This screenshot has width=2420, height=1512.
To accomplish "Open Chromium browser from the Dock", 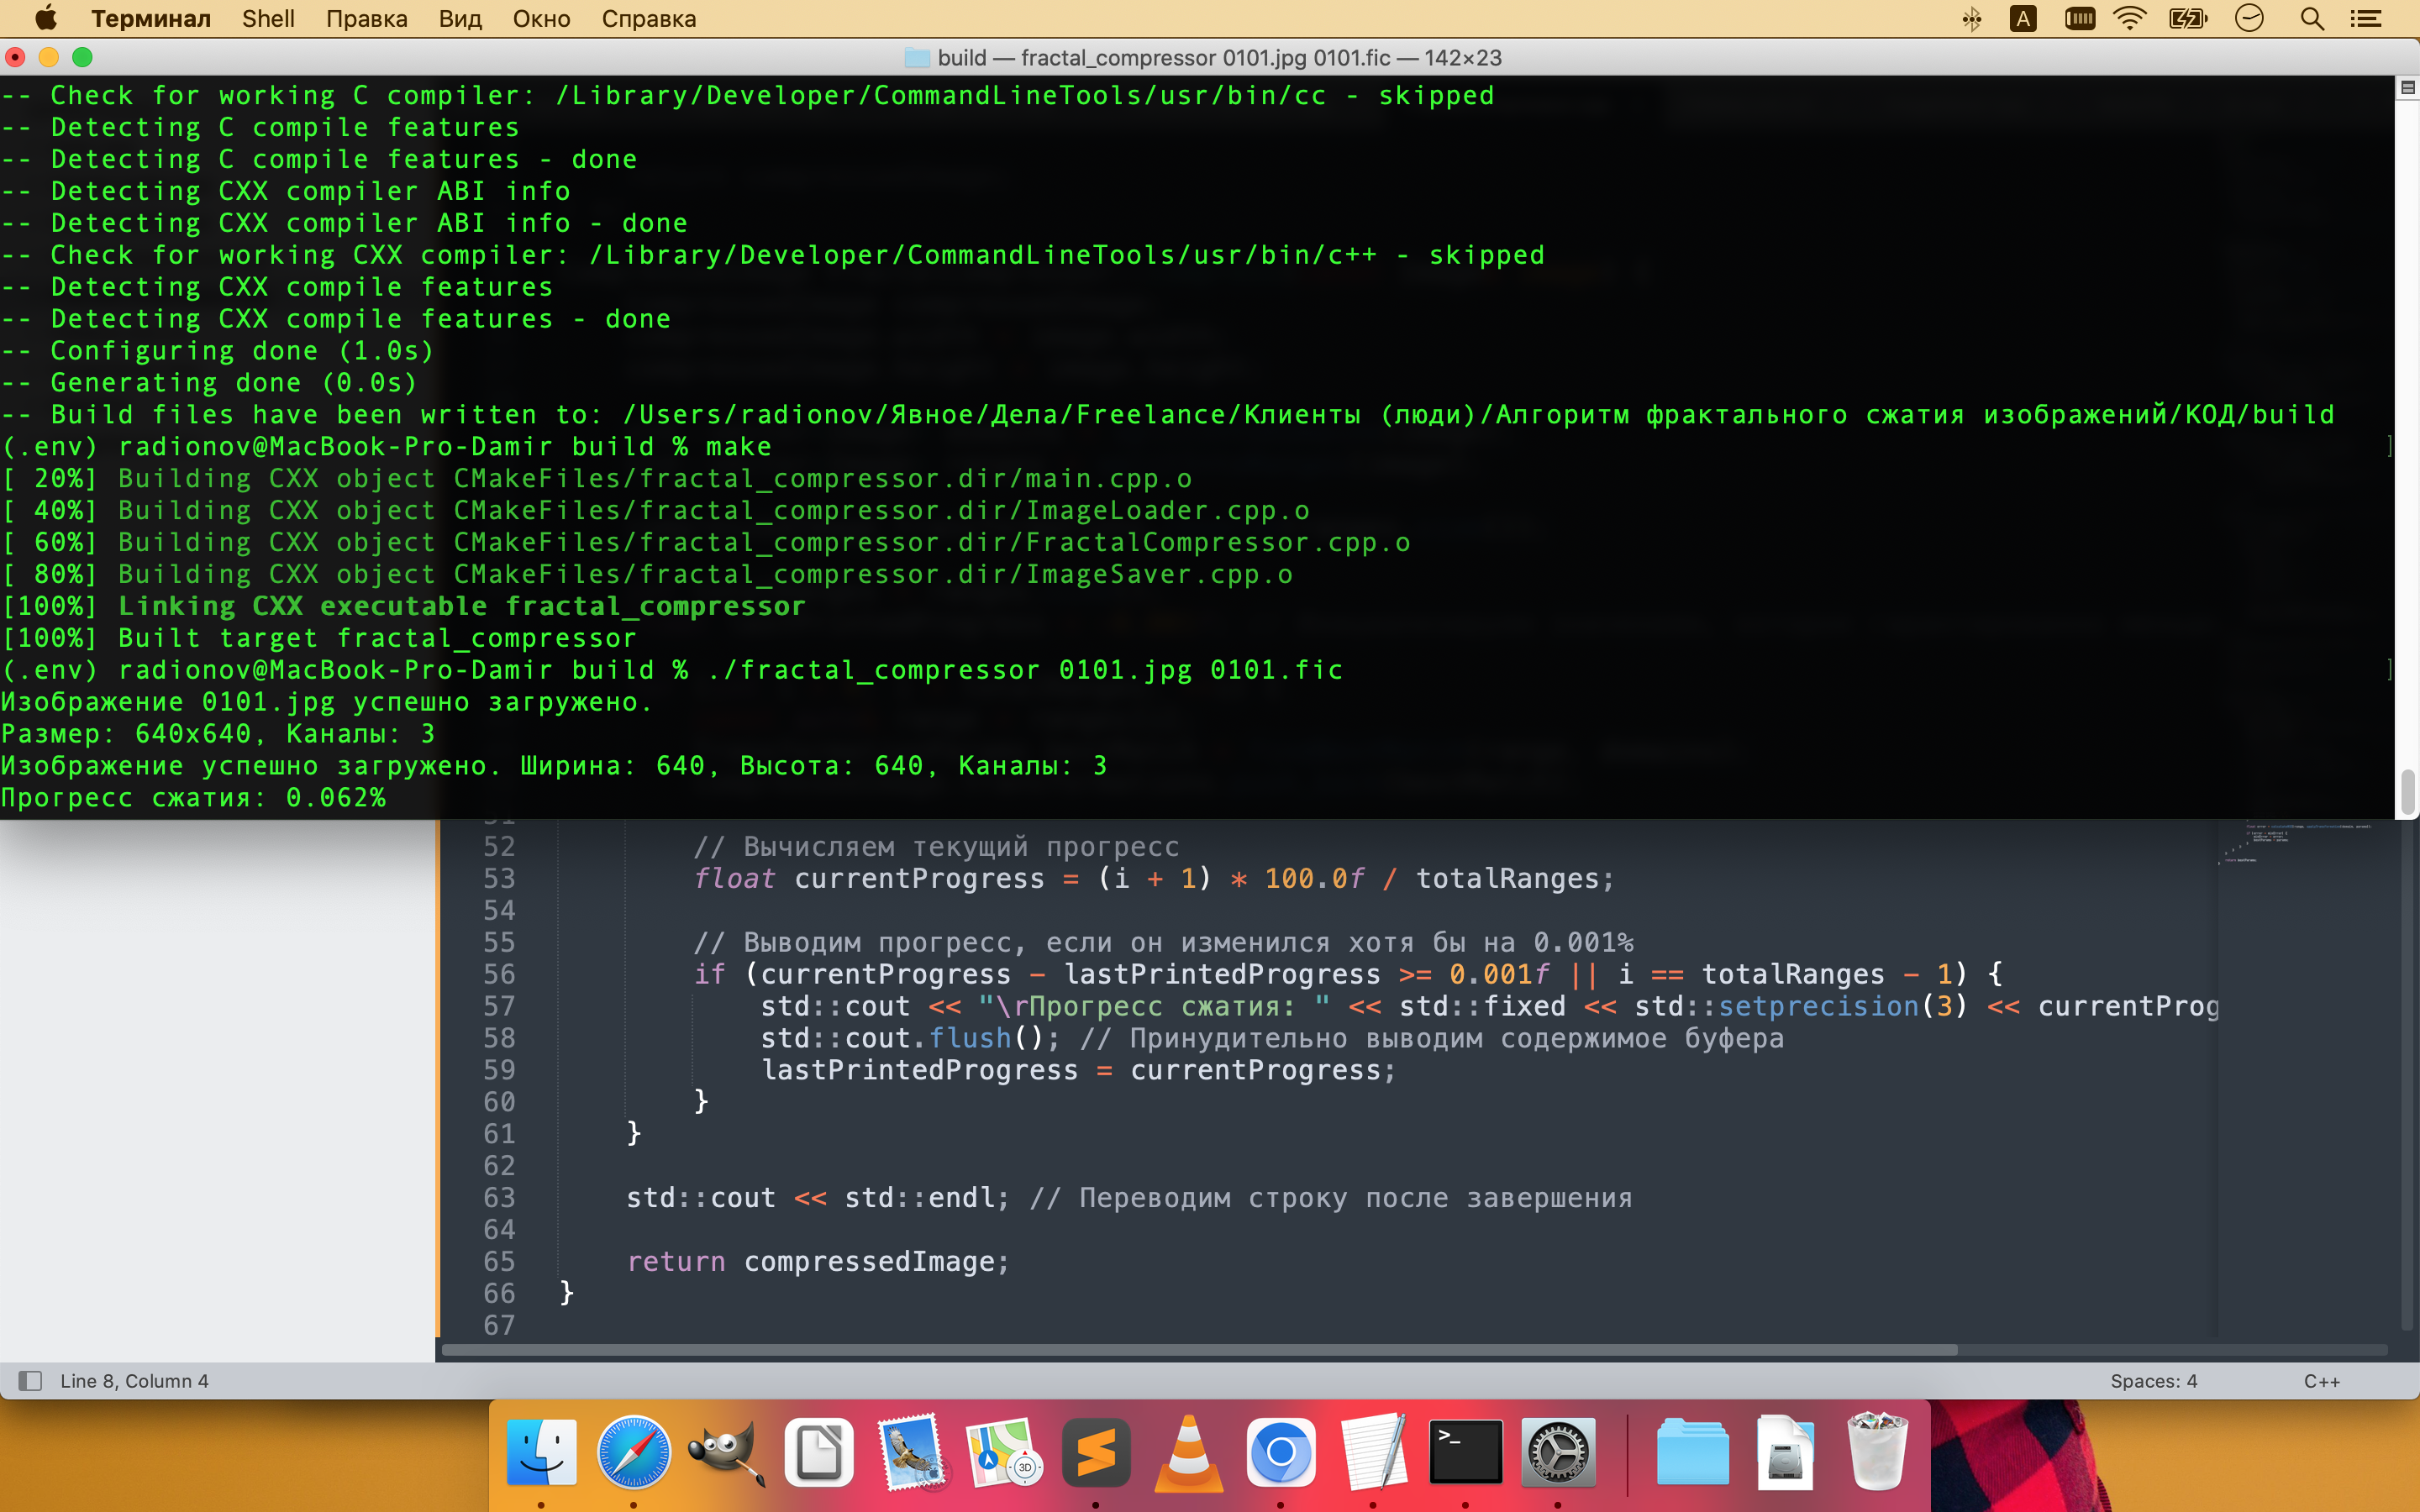I will coord(1281,1452).
